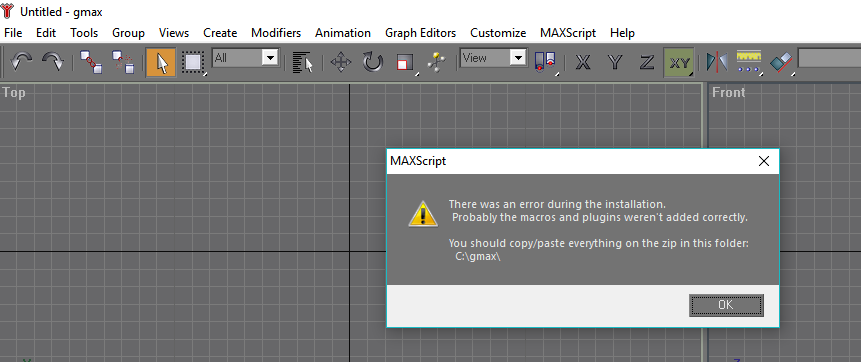This screenshot has width=861, height=362.
Task: Open the Customize menu
Action: point(498,33)
